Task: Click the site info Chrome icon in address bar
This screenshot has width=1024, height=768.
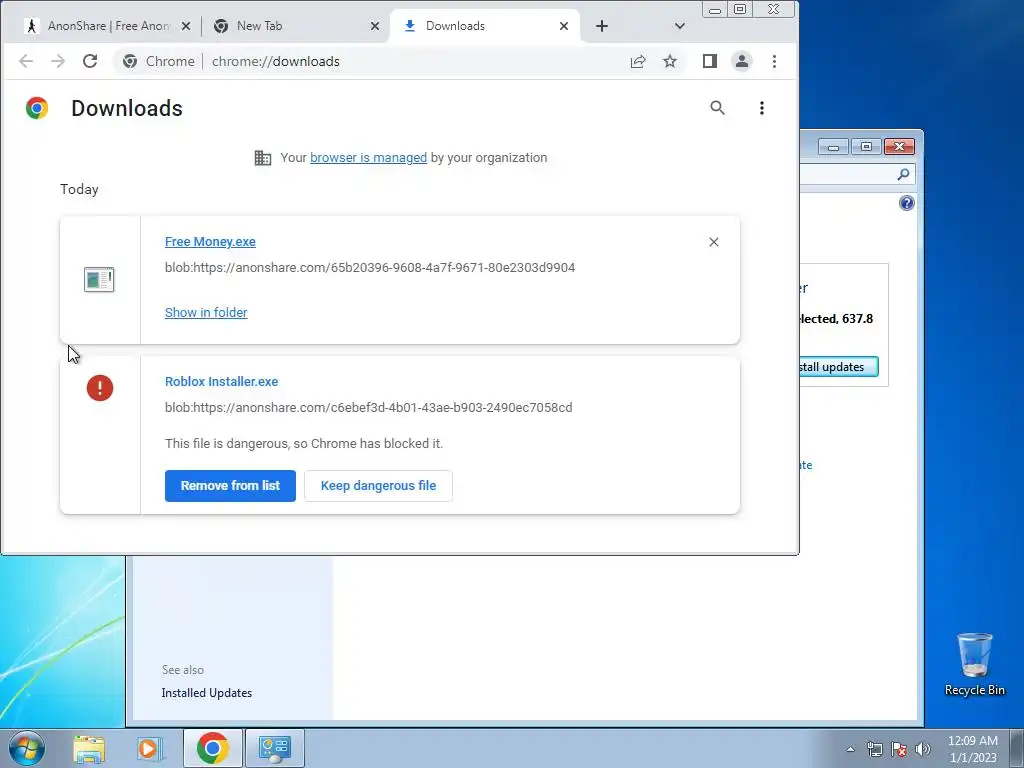Action: point(131,61)
